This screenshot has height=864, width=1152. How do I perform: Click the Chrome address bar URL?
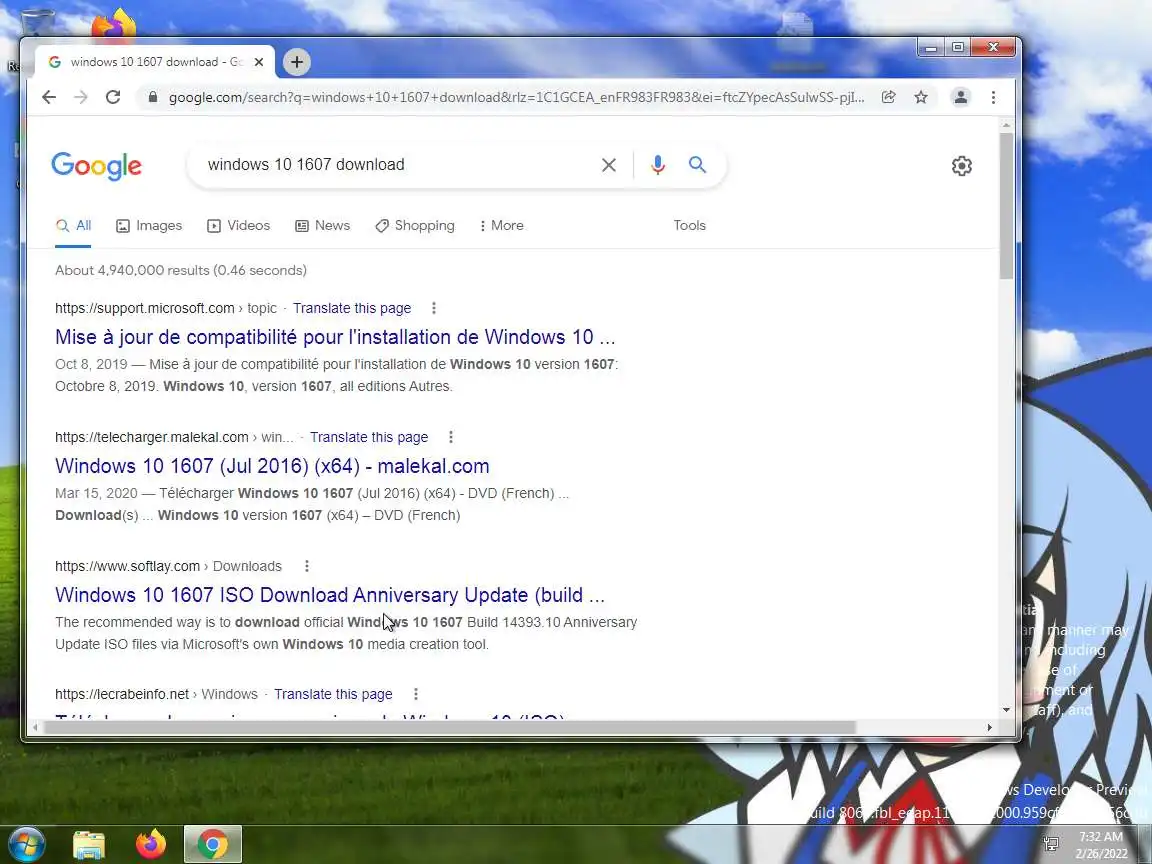pos(516,97)
